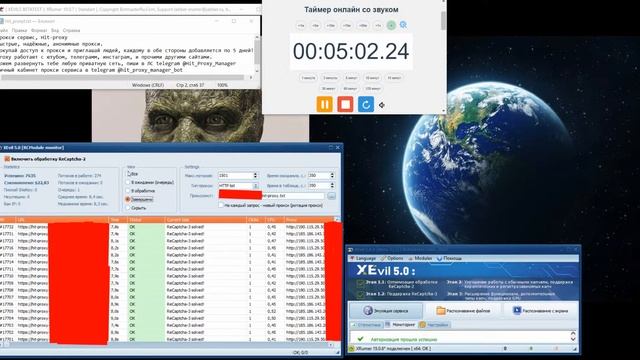
Task: Open the blue magnifier icon in timer
Action: (403, 25)
